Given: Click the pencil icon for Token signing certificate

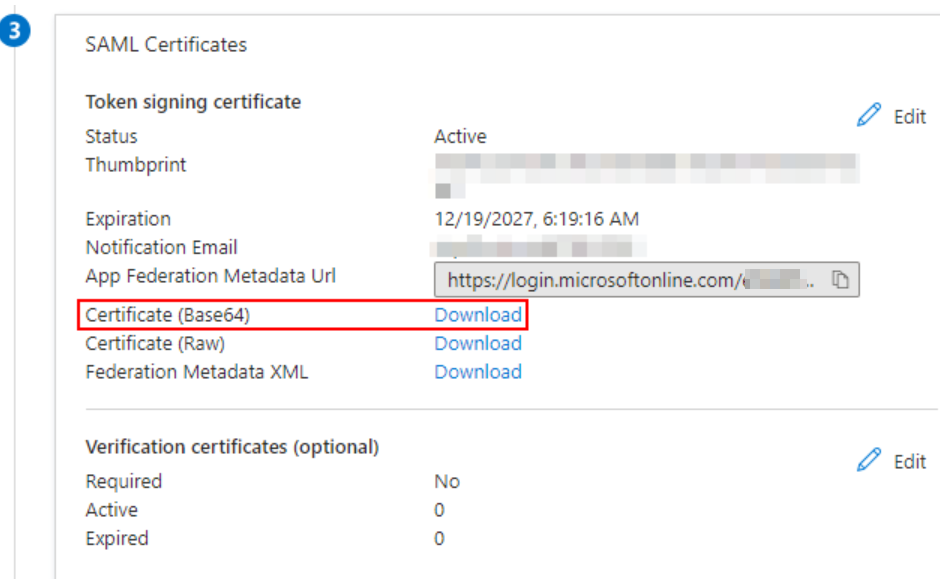Looking at the screenshot, I should point(869,116).
